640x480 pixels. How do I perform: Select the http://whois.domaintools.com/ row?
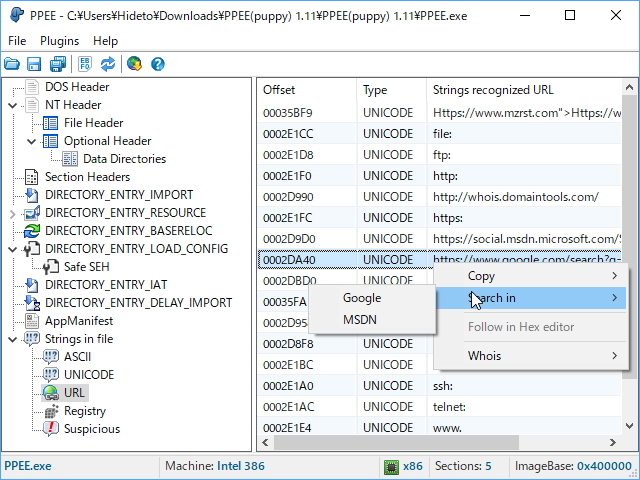(439, 197)
